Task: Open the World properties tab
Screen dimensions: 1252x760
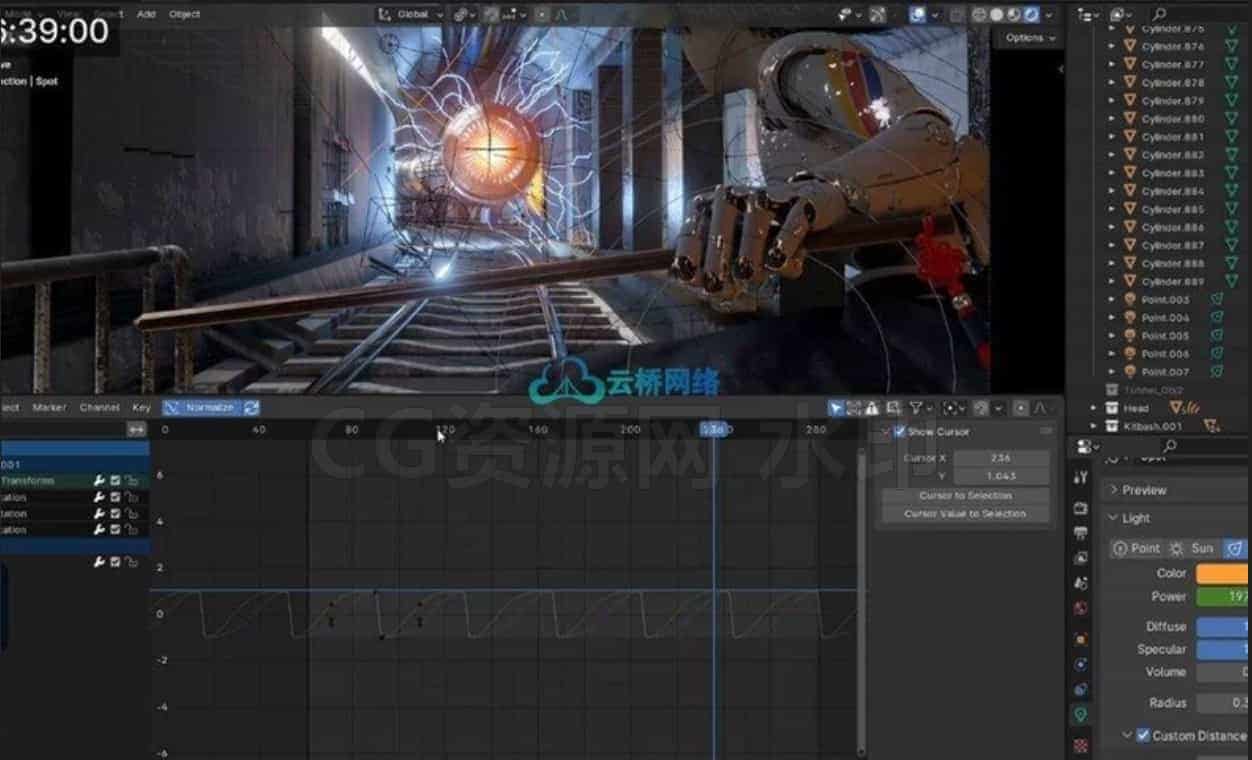Action: click(x=1080, y=608)
